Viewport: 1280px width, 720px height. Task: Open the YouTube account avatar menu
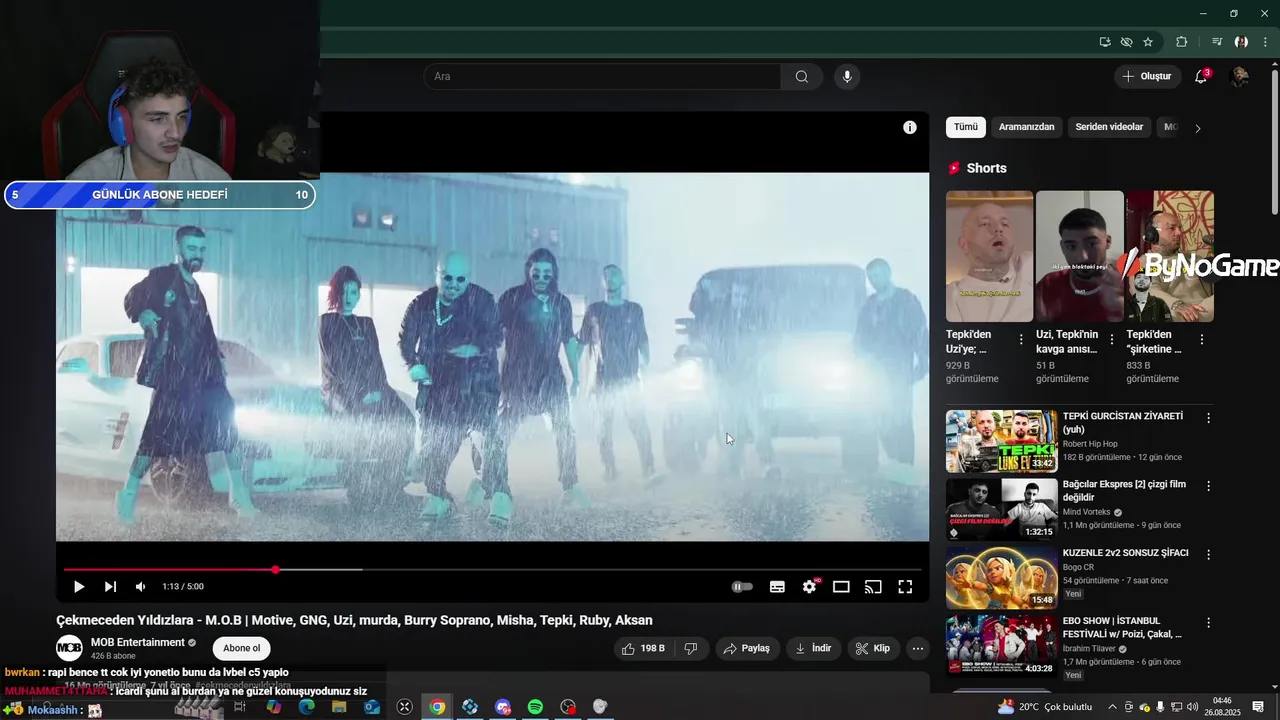click(x=1240, y=77)
